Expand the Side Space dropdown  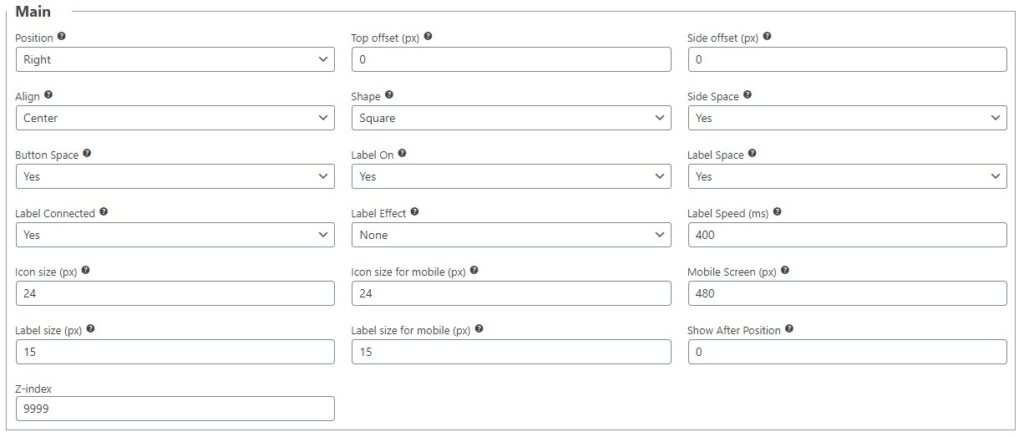[x=847, y=118]
